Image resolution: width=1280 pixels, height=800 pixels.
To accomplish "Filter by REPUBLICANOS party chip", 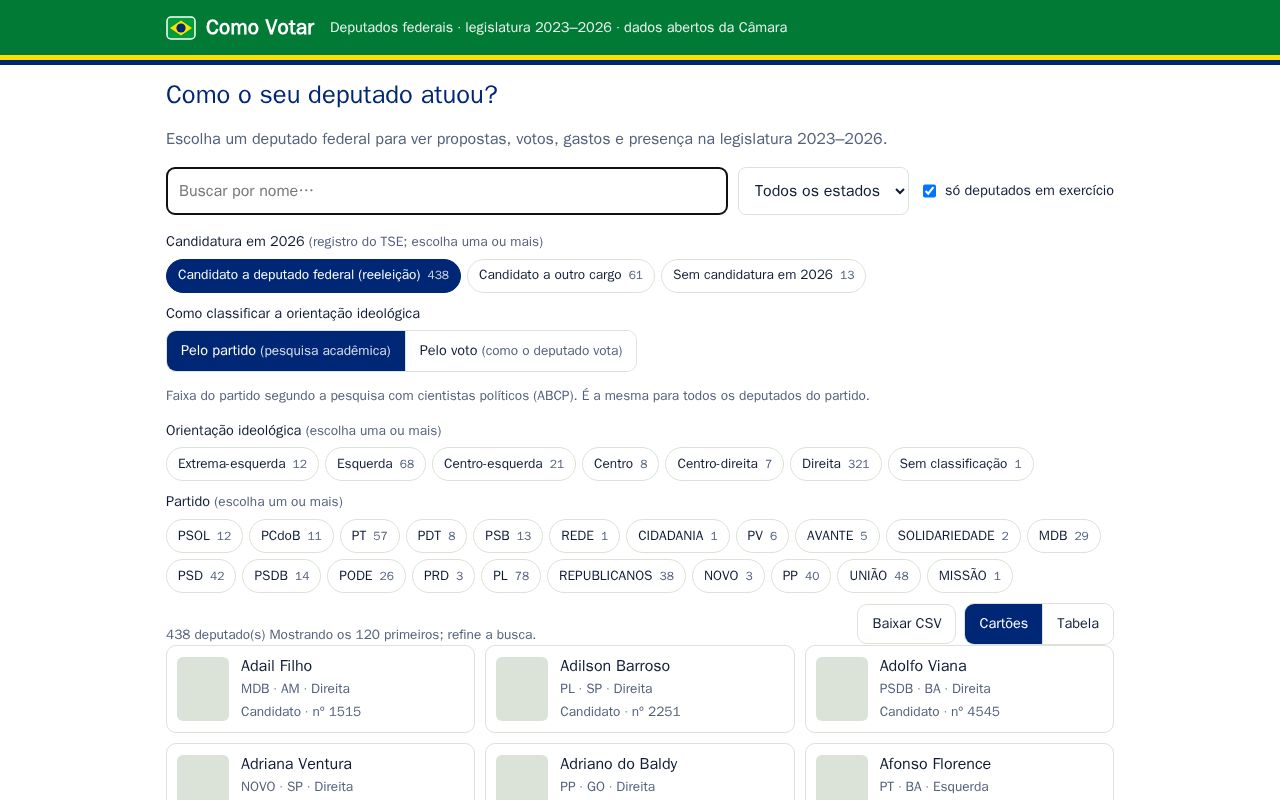I will tap(616, 576).
